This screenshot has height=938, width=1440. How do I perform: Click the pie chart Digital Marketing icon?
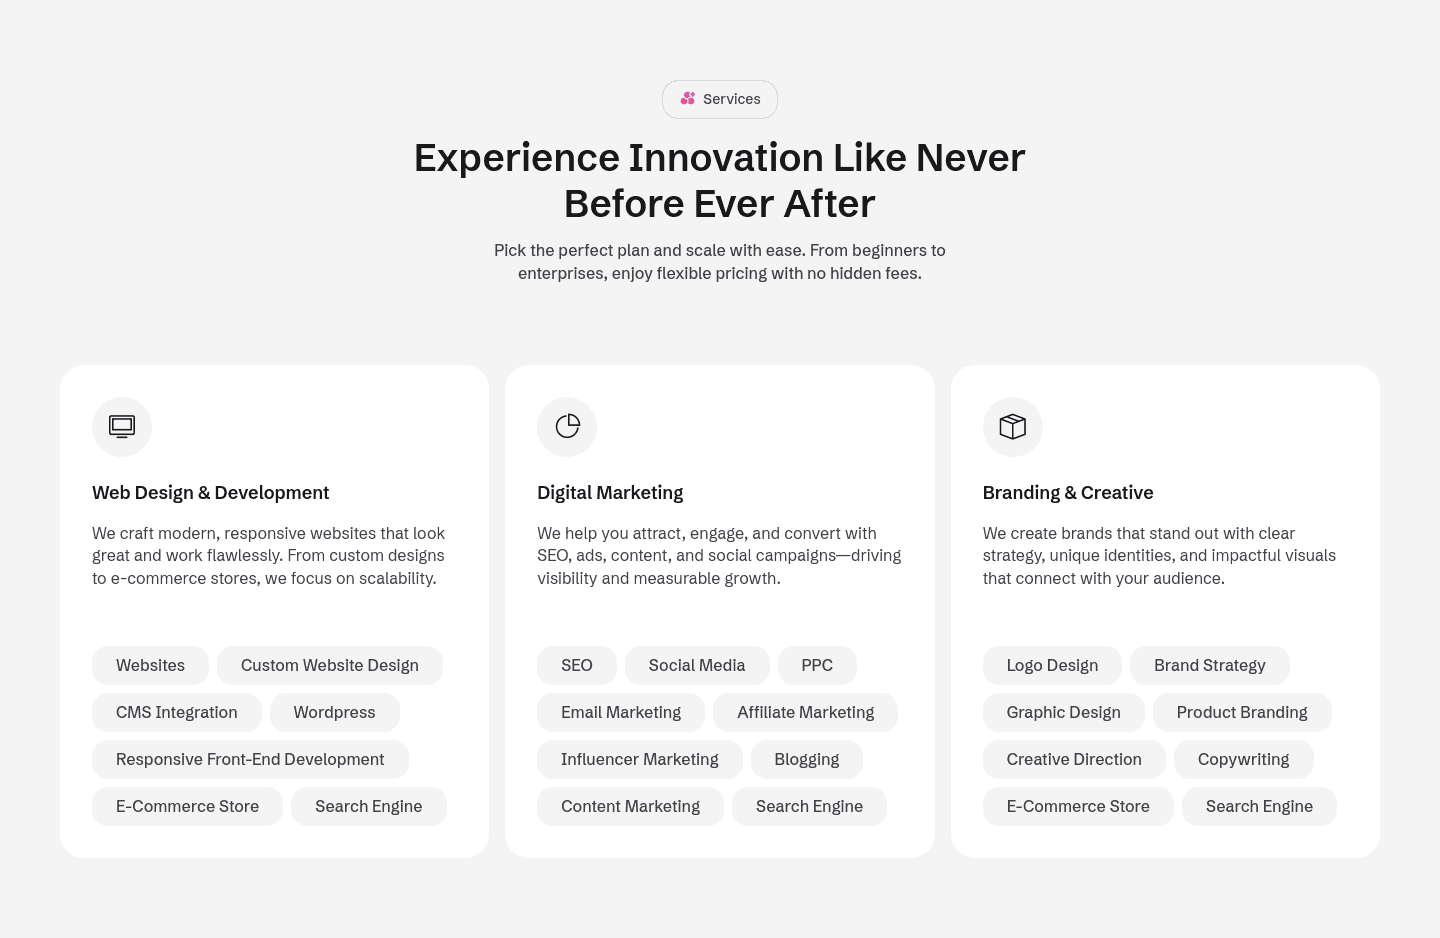pos(567,427)
